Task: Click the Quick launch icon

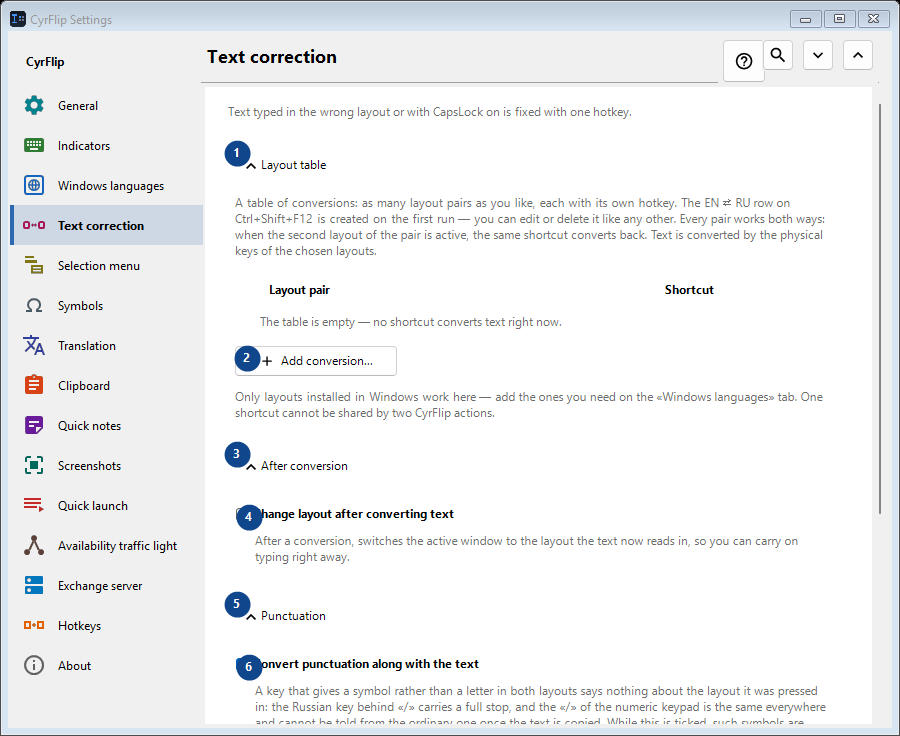Action: [x=34, y=505]
